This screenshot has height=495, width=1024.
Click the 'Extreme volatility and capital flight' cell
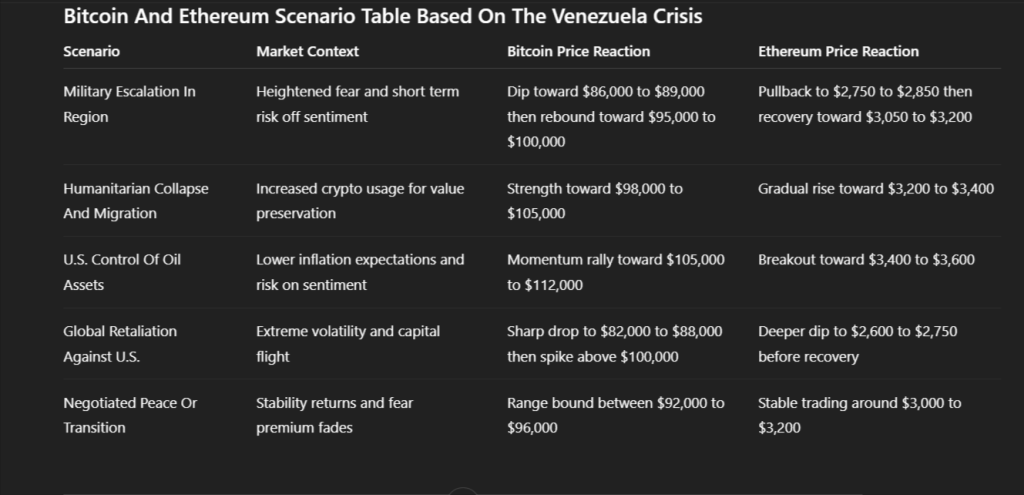[347, 343]
